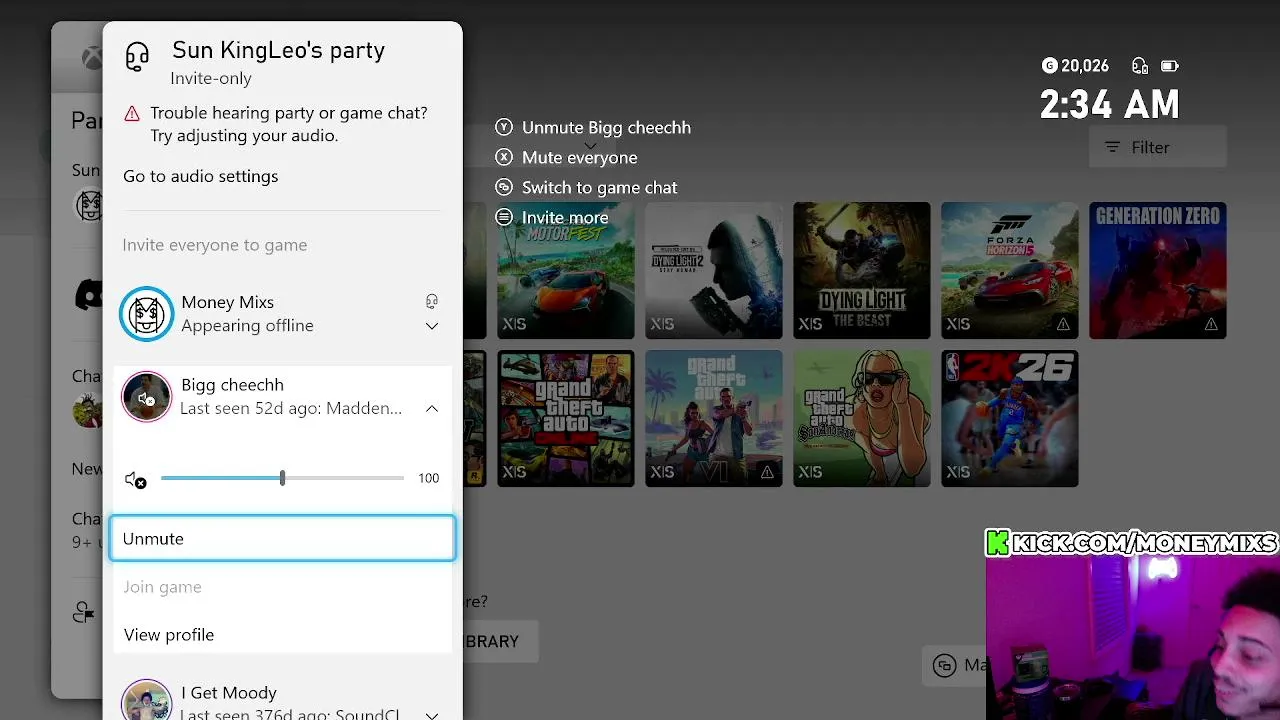Select Invite everyone to game
The width and height of the screenshot is (1280, 720).
click(215, 245)
